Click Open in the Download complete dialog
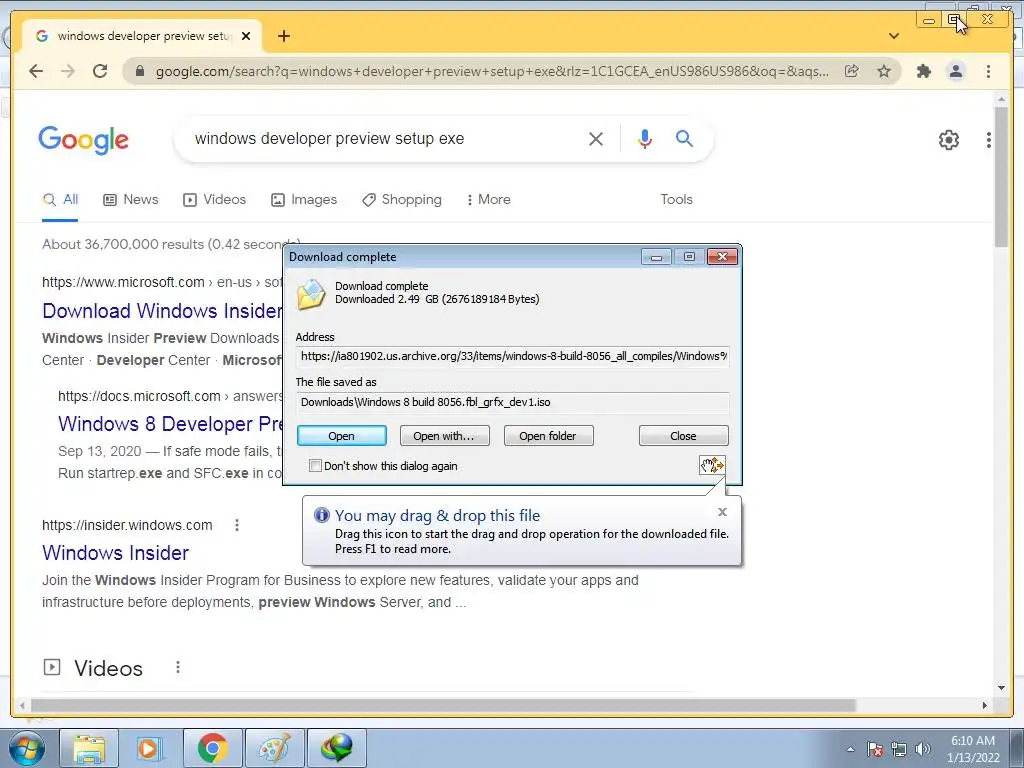Viewport: 1024px width, 768px height. point(342,436)
